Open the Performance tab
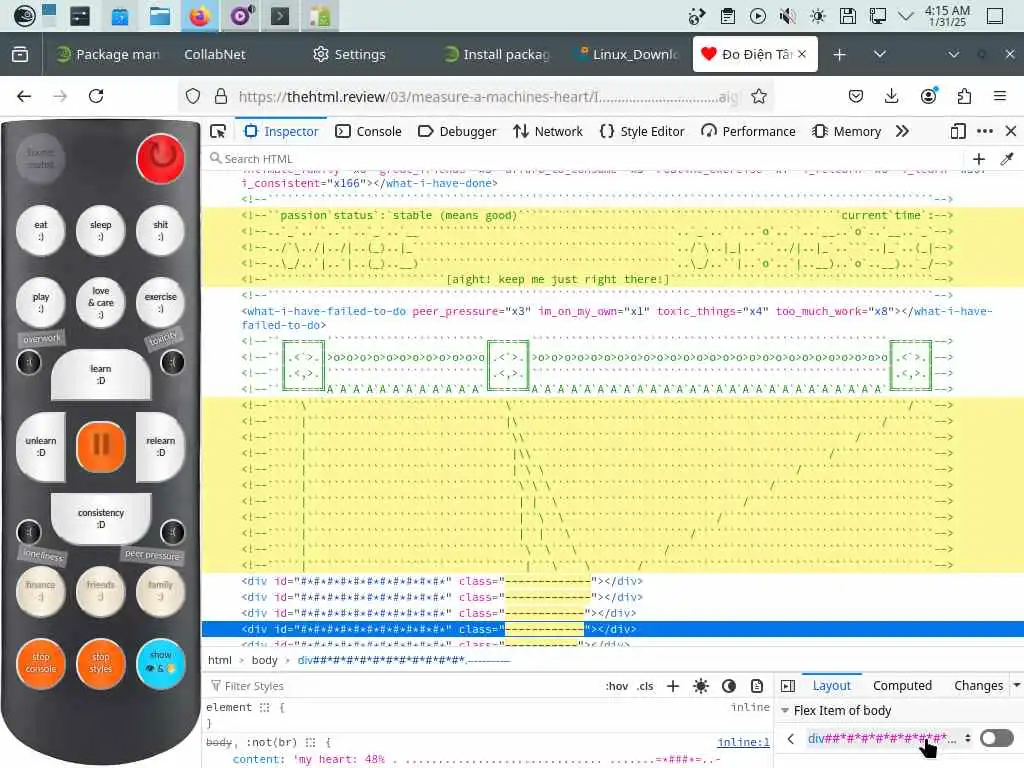 (x=748, y=131)
